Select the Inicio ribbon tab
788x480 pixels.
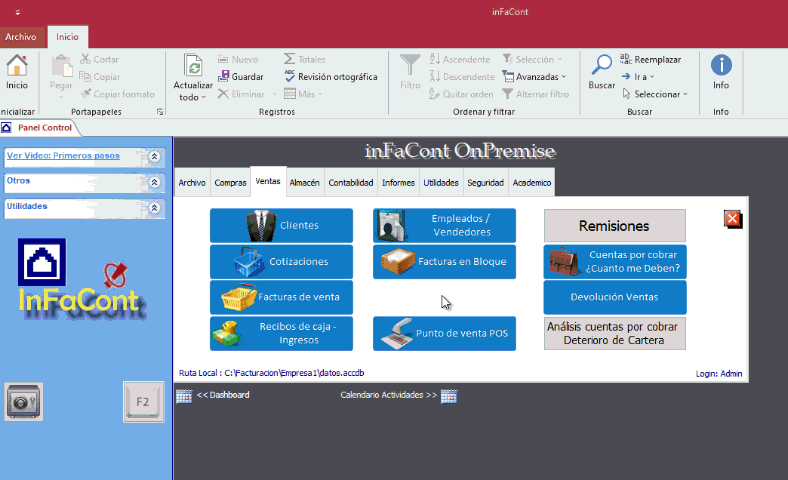tap(67, 37)
